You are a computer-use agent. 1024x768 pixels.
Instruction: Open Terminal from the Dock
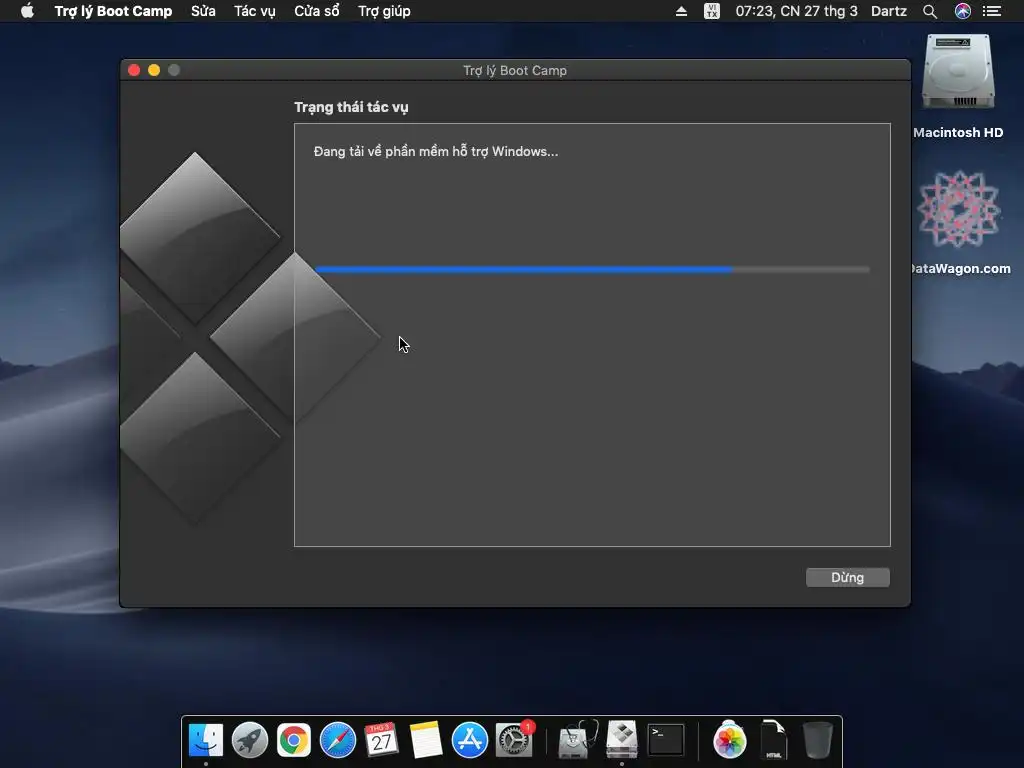(665, 740)
